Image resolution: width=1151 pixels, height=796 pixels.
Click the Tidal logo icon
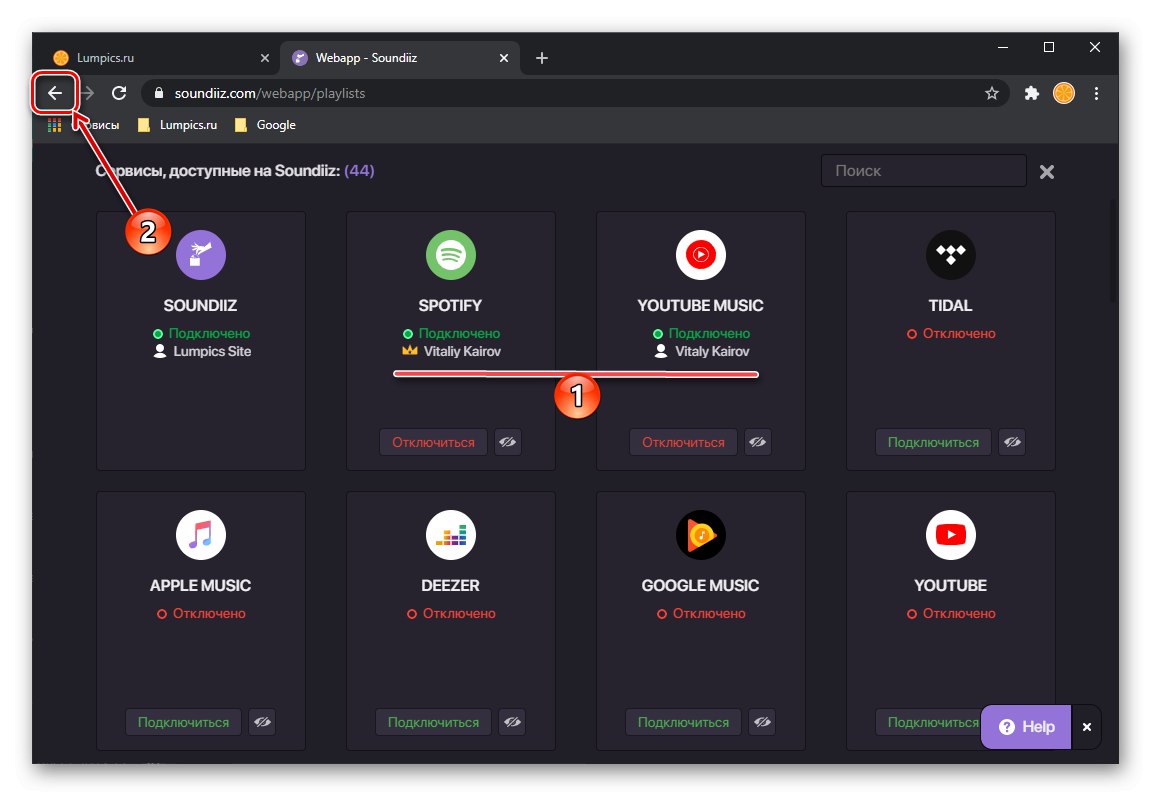coord(951,255)
